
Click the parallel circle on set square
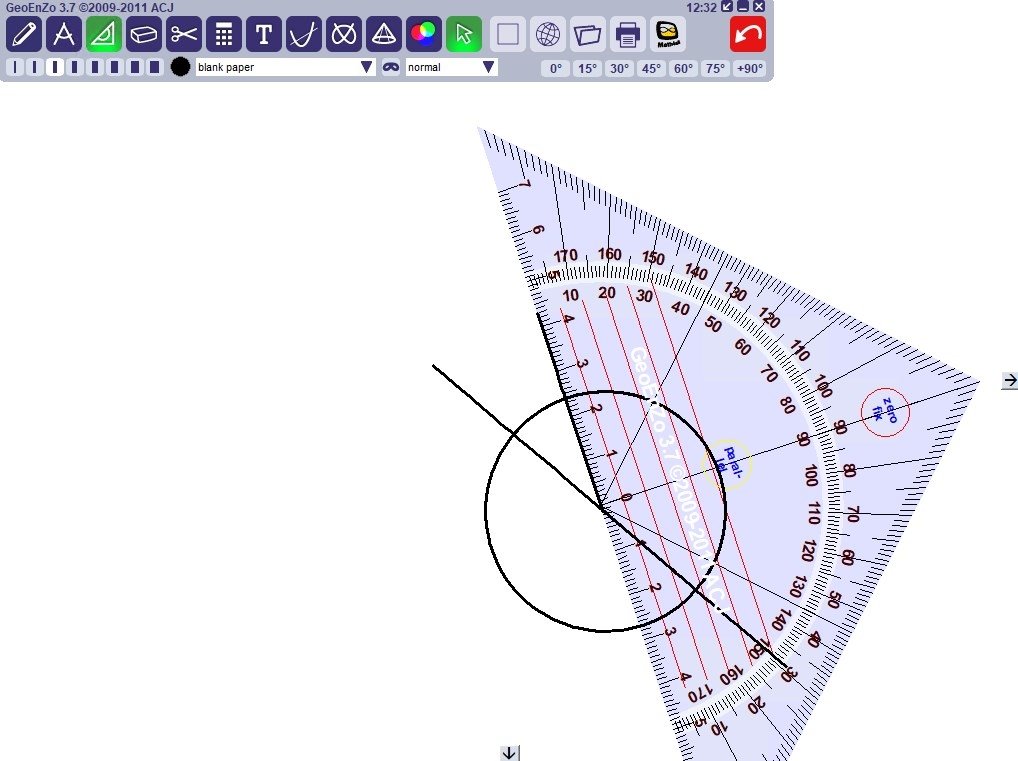(x=728, y=463)
